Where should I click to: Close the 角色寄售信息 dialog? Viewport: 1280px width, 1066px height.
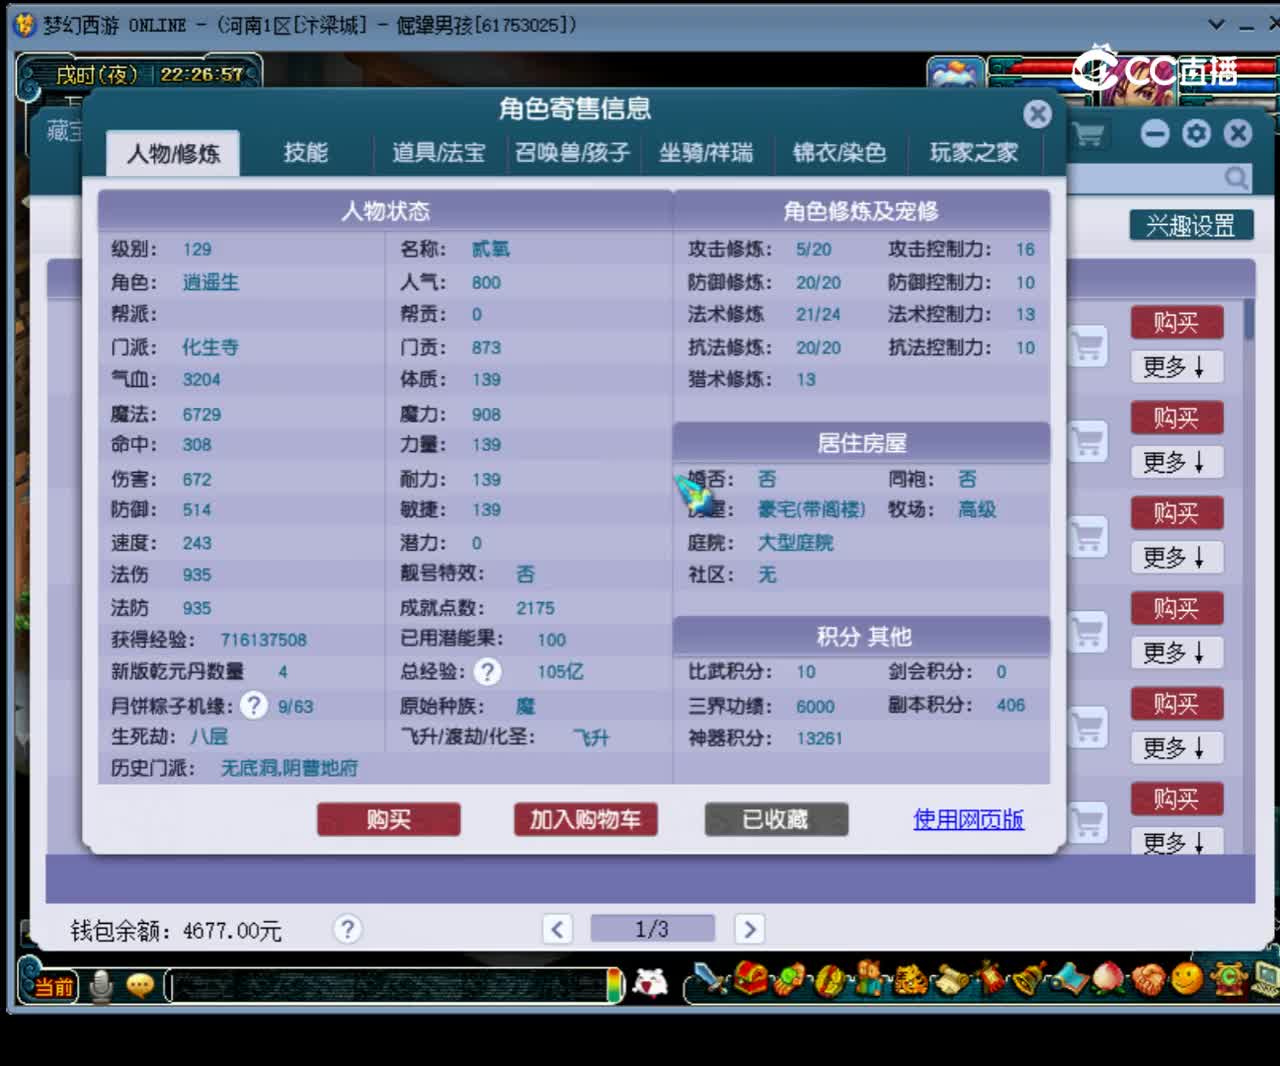pos(1038,114)
